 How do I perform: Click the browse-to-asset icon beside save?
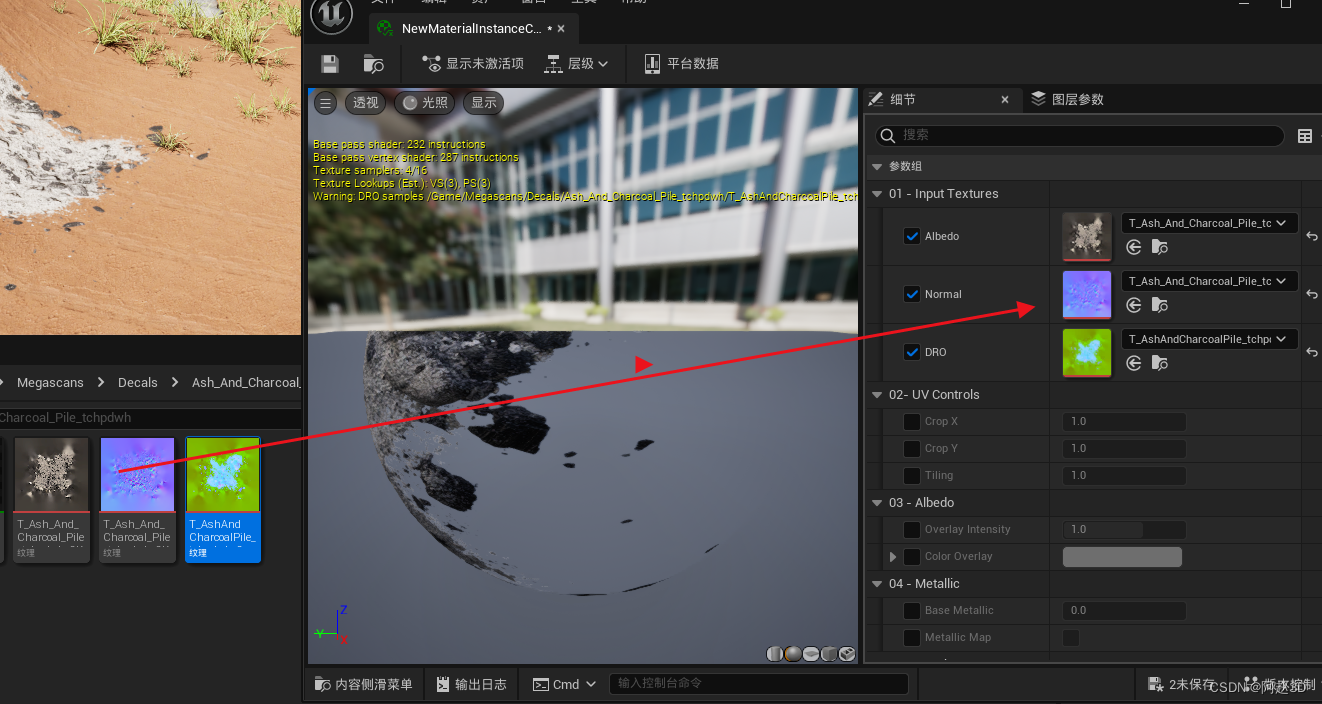[373, 64]
